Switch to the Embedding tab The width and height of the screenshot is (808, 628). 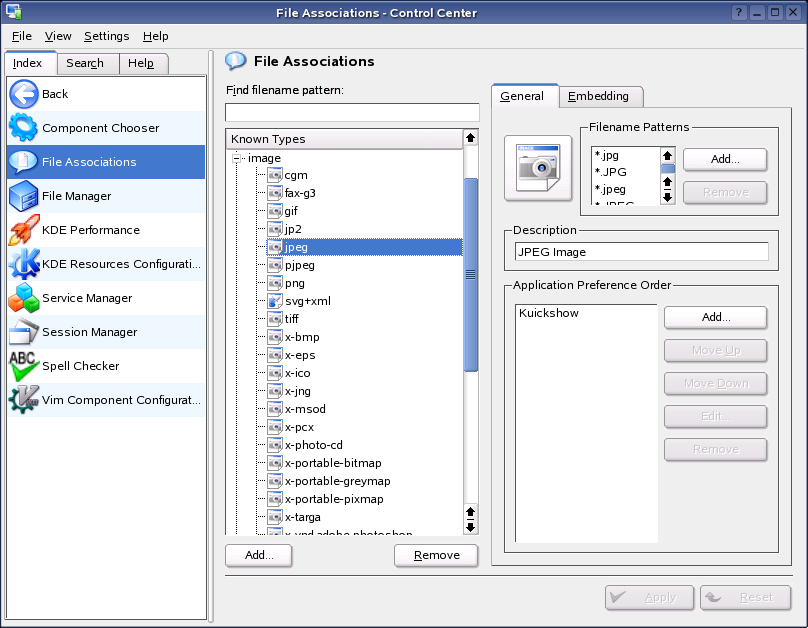[601, 96]
